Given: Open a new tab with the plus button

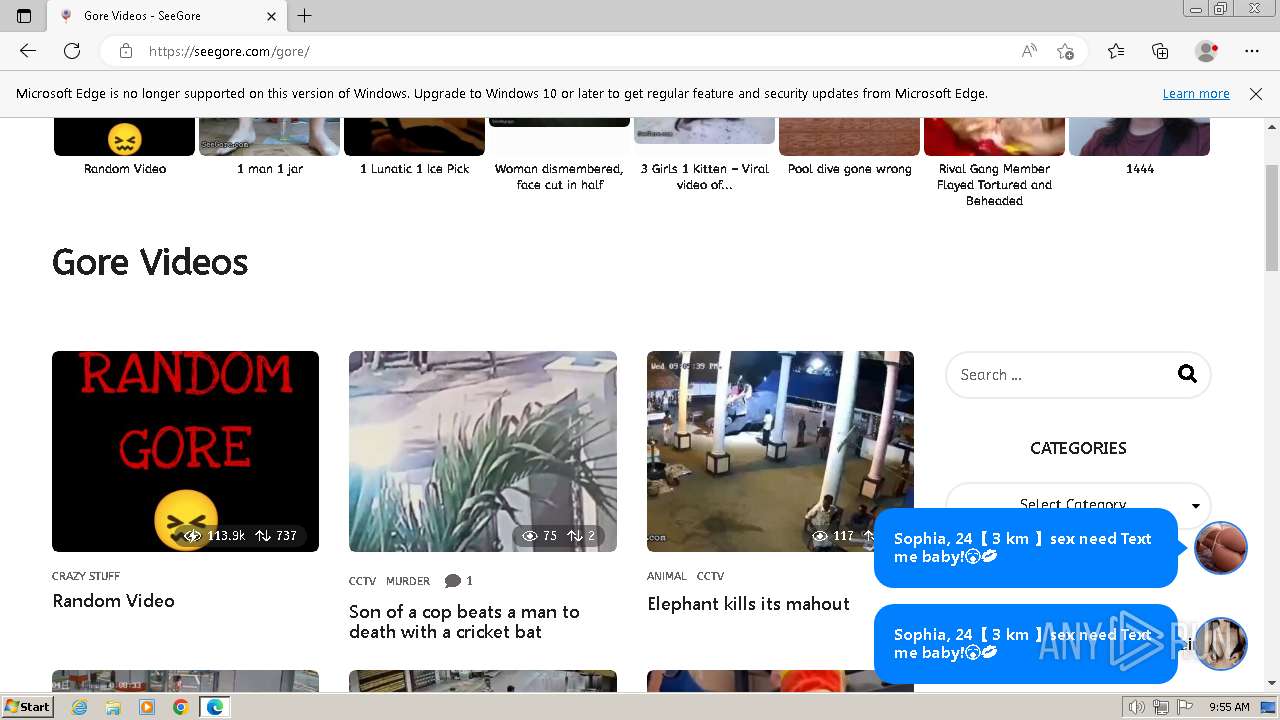Looking at the screenshot, I should pos(305,16).
